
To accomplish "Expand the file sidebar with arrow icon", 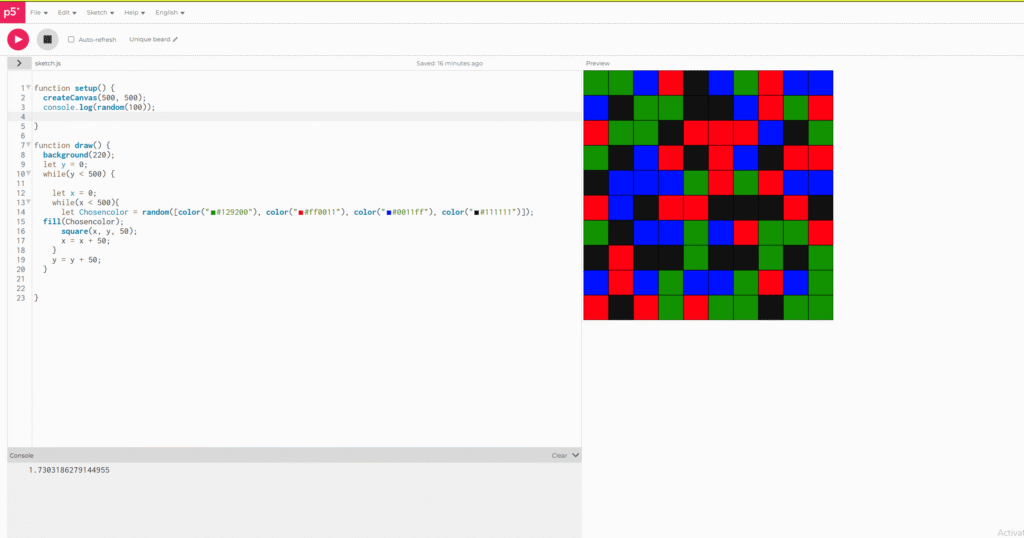I will [19, 63].
